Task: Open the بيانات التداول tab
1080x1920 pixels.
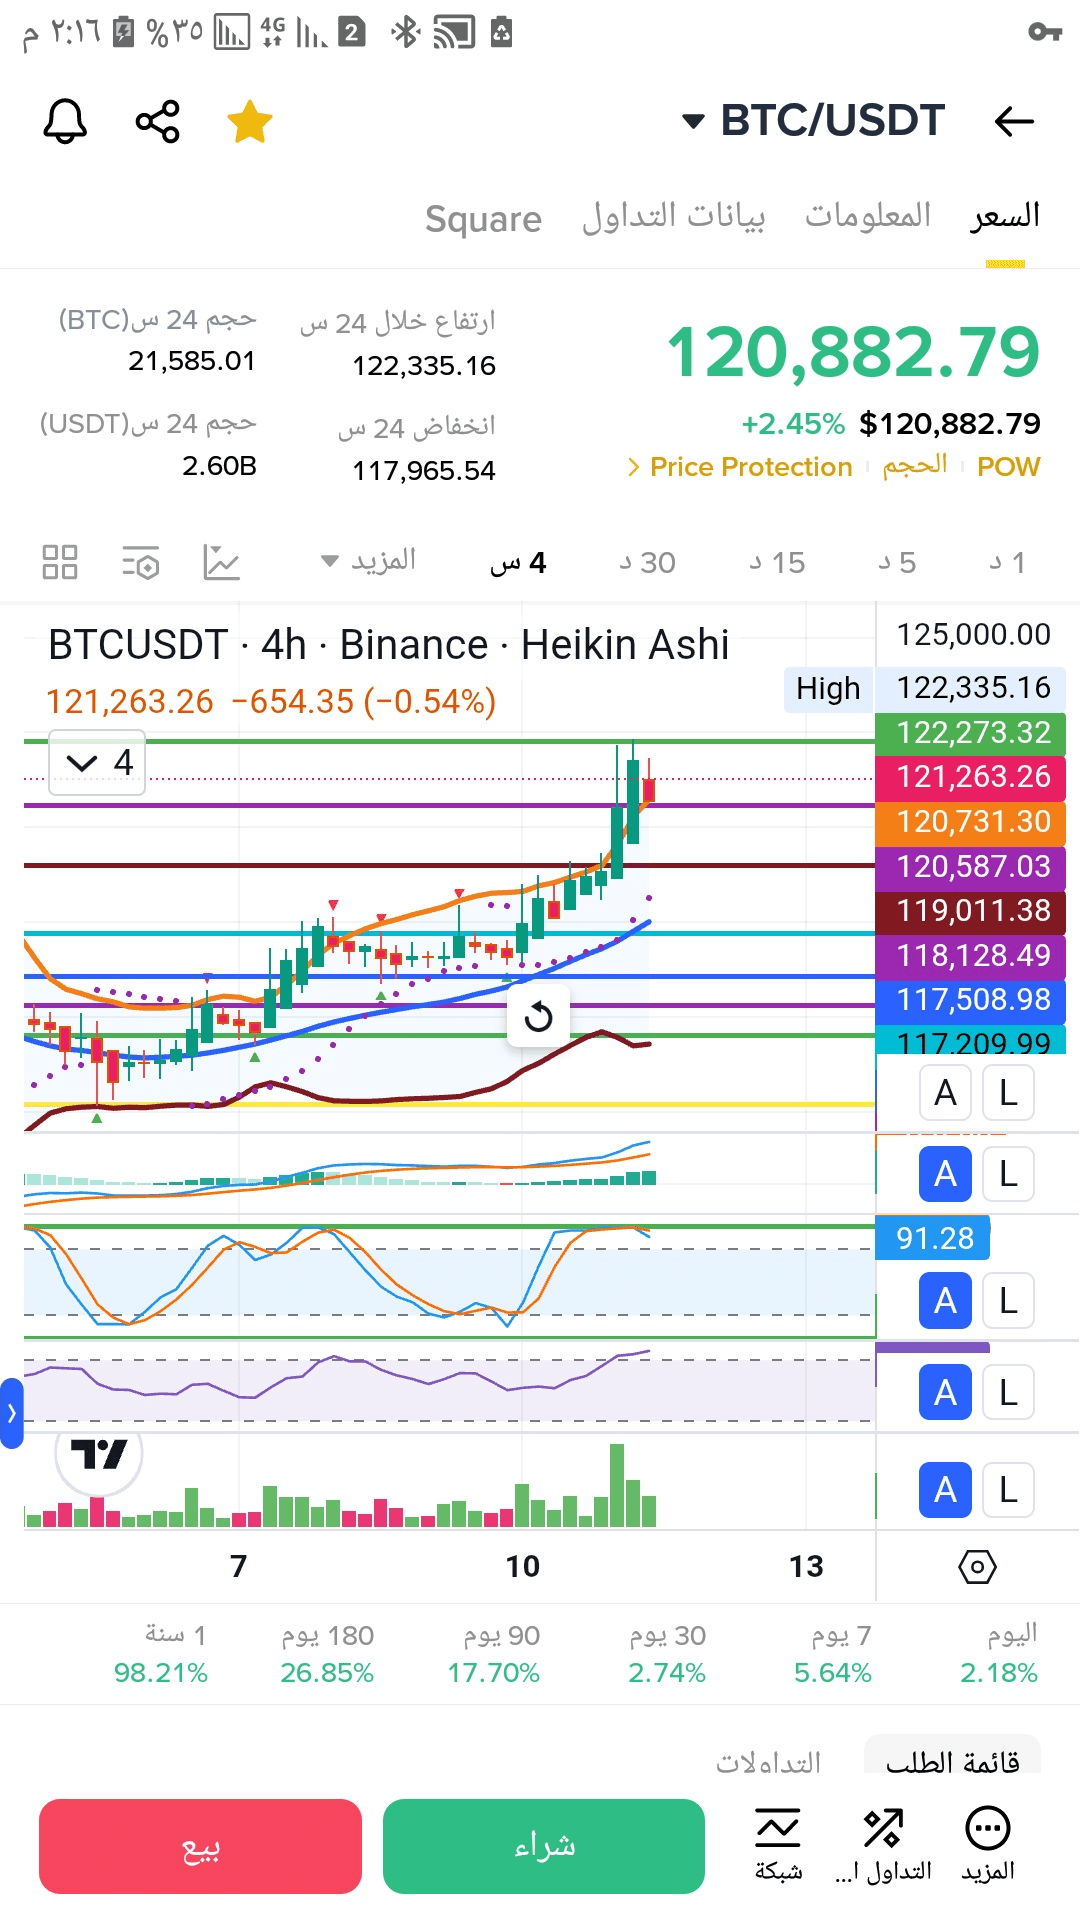Action: coord(674,216)
